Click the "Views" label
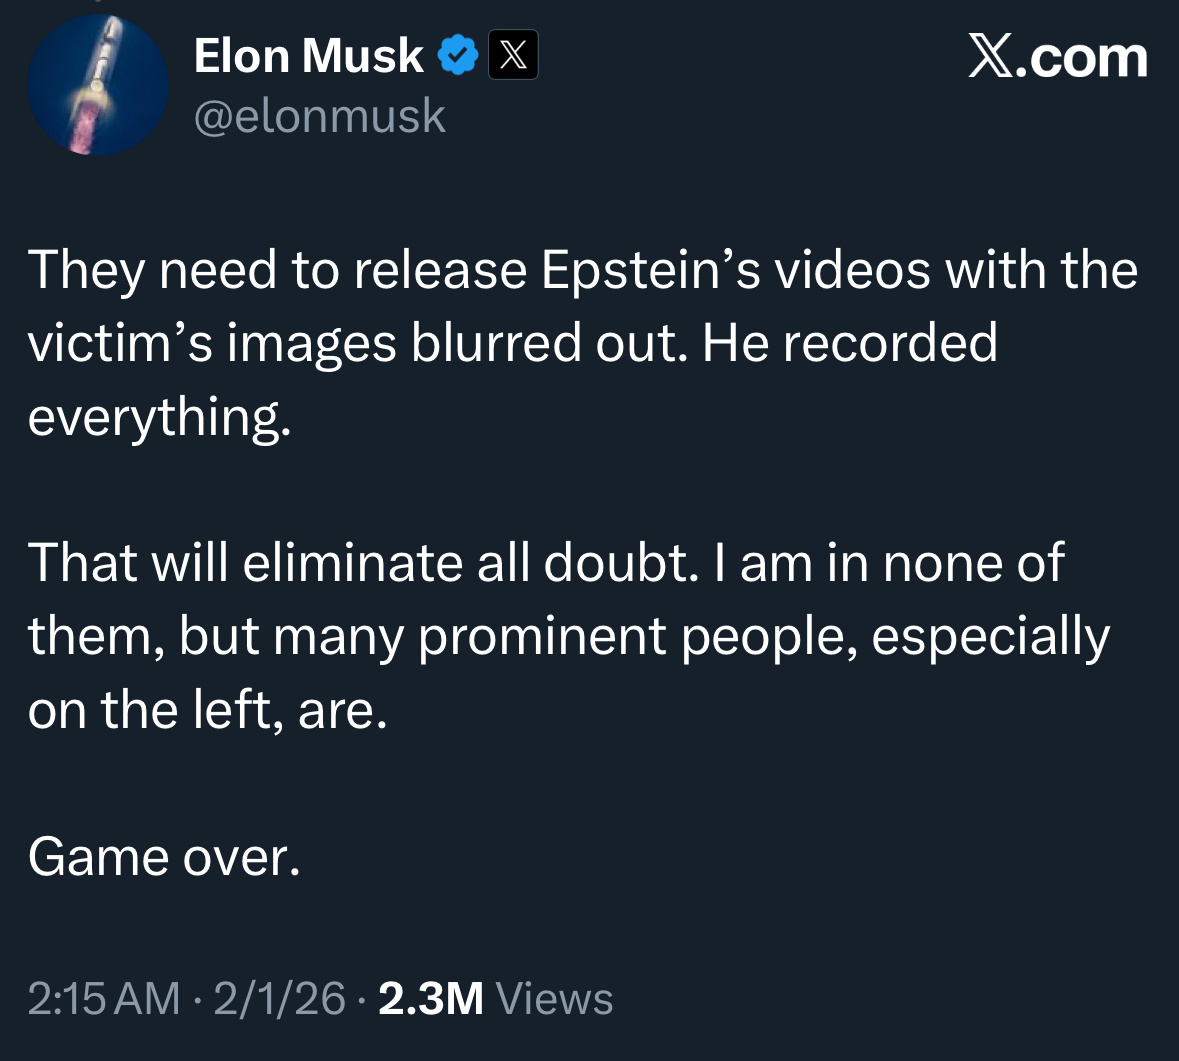 point(554,998)
